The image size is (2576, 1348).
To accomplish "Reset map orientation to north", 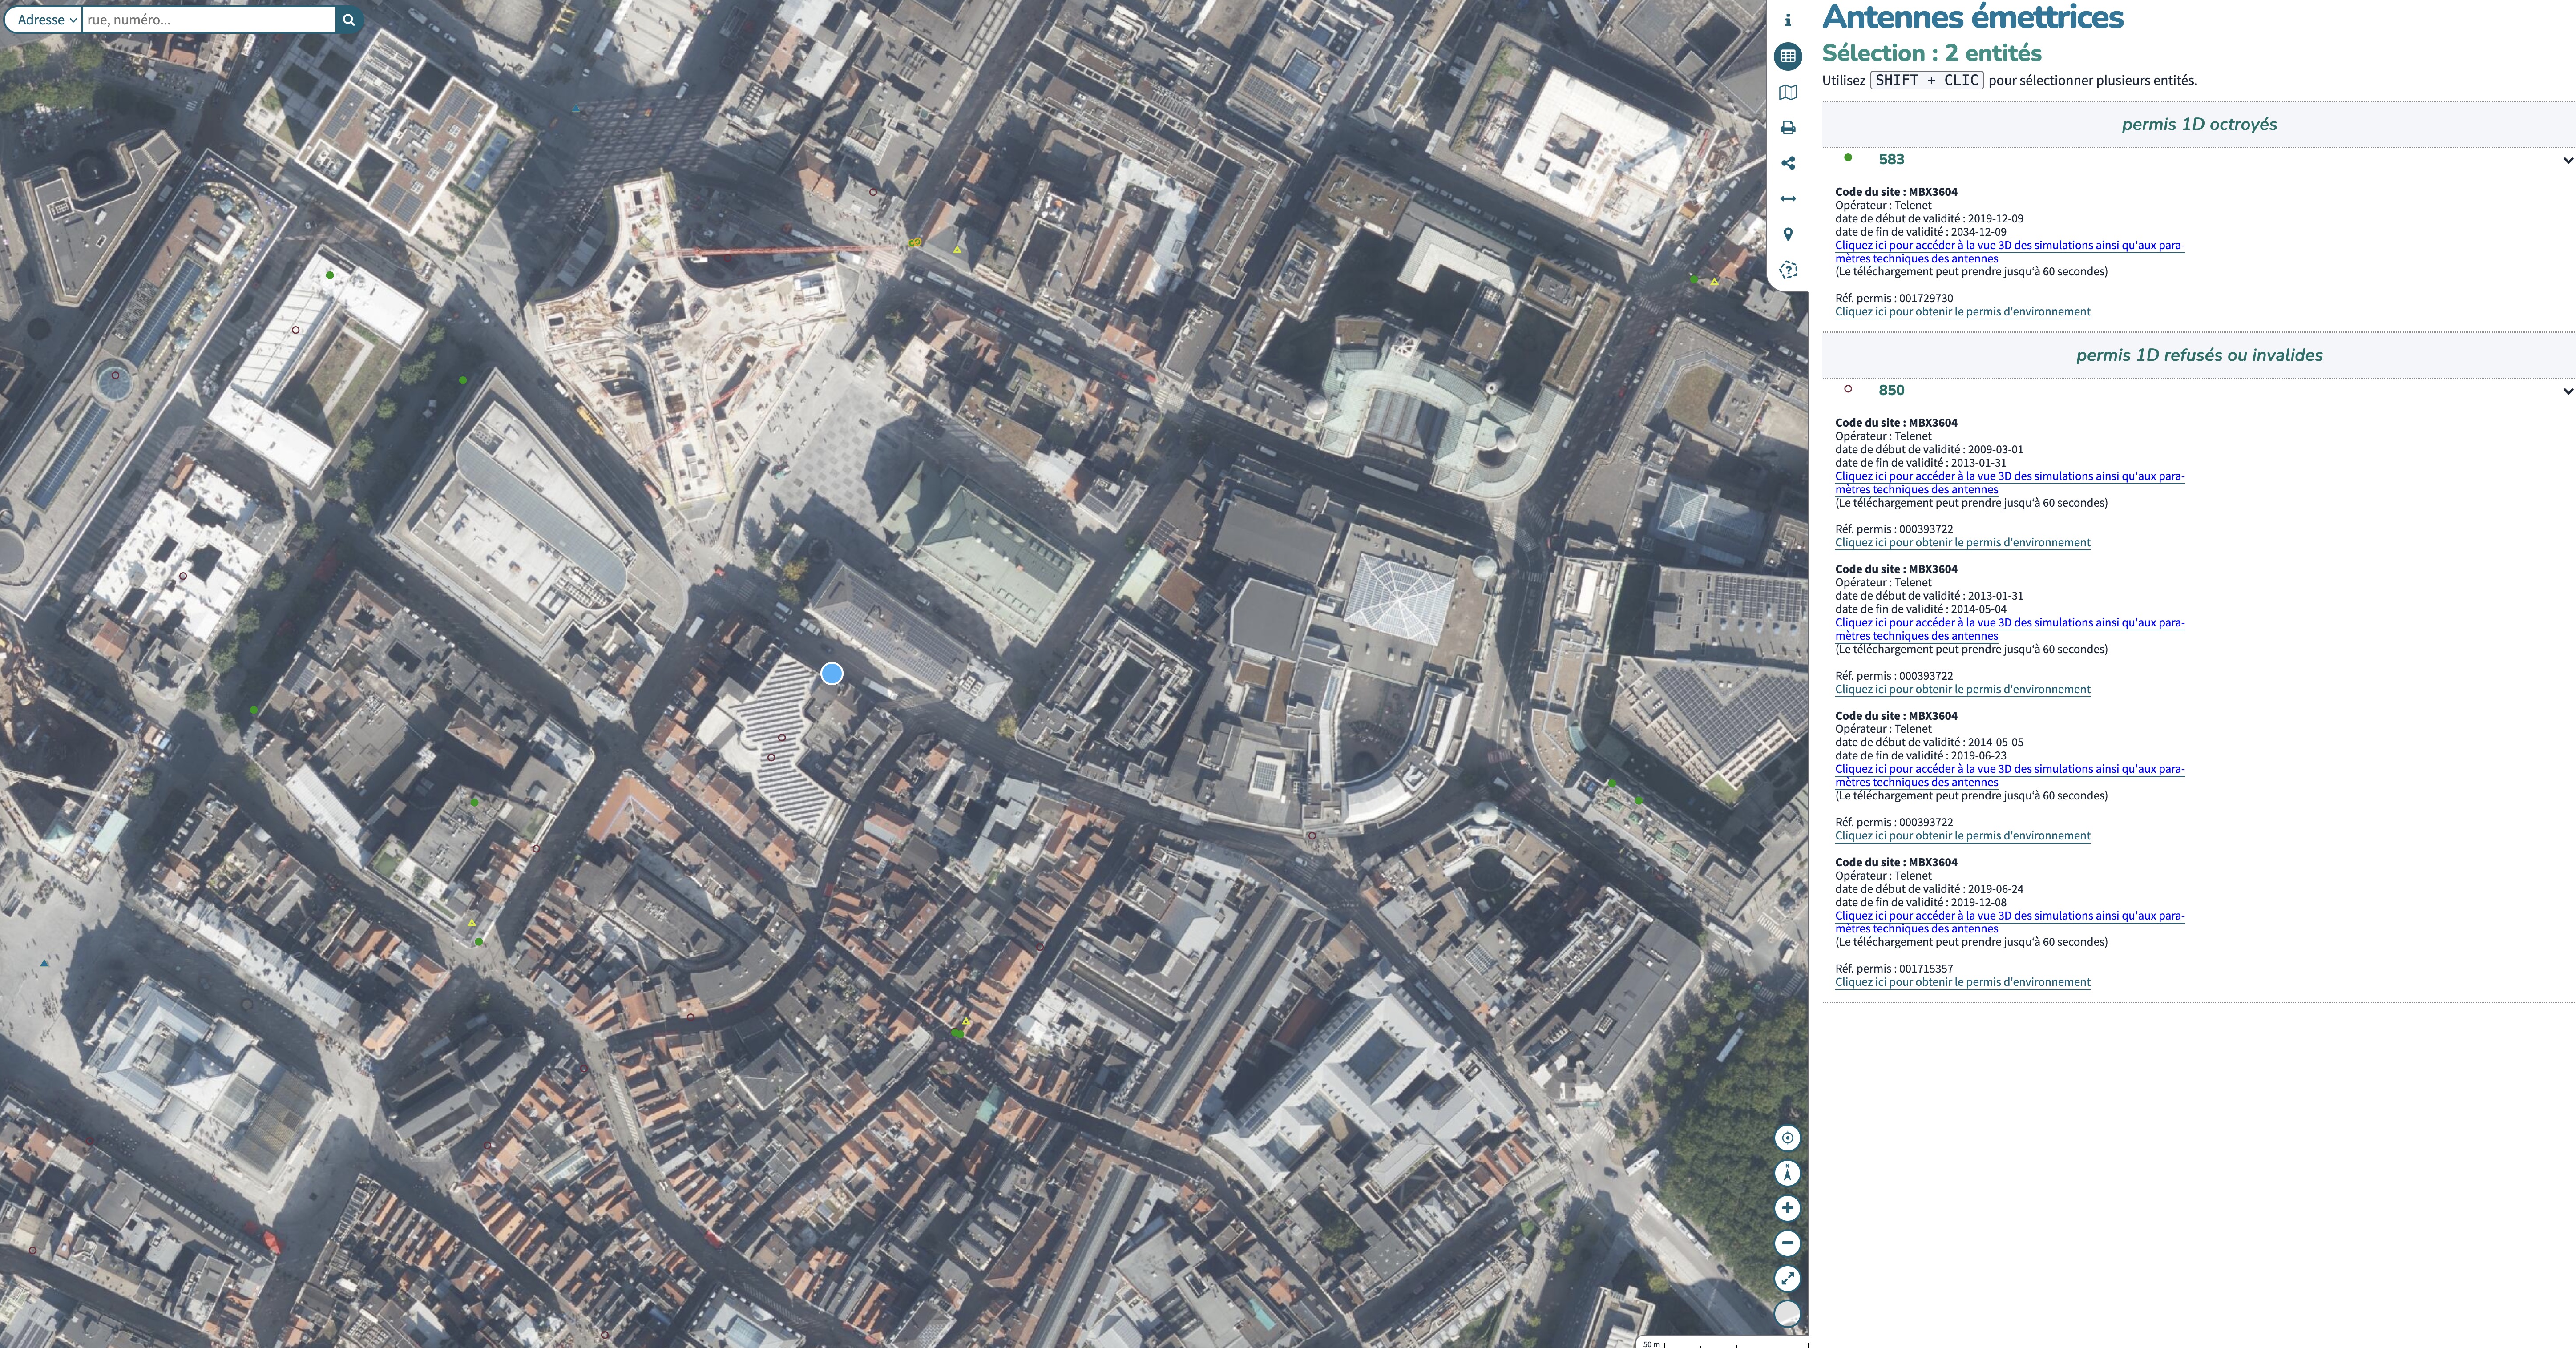I will 1787,1173.
